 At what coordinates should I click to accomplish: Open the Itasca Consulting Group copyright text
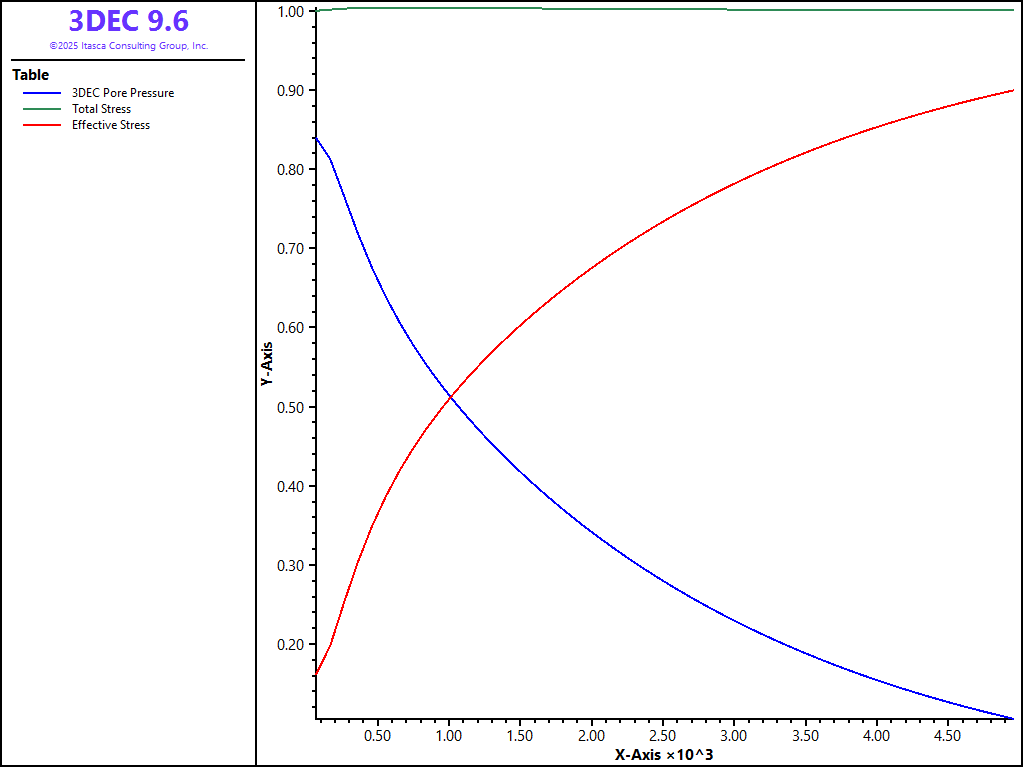[128, 46]
